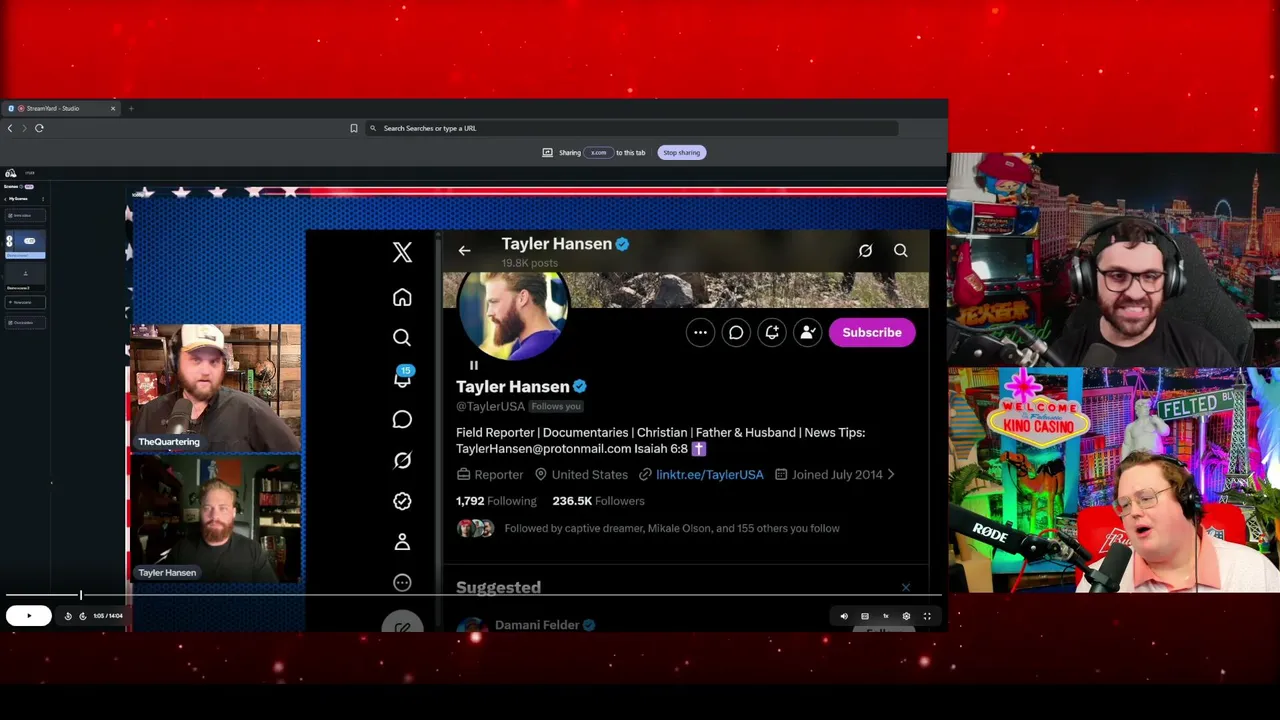This screenshot has height=720, width=1280.
Task: Click the @TaylerUSA handle text
Action: 490,407
